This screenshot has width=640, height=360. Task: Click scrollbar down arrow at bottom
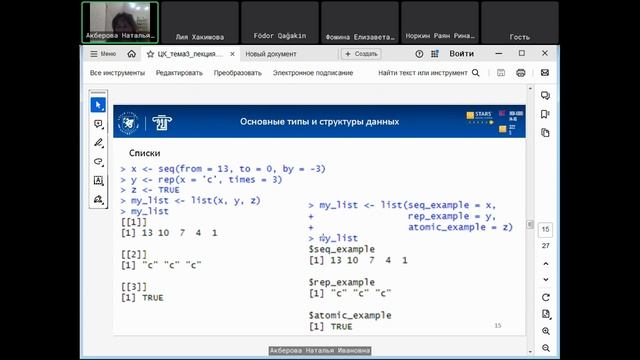click(x=530, y=351)
